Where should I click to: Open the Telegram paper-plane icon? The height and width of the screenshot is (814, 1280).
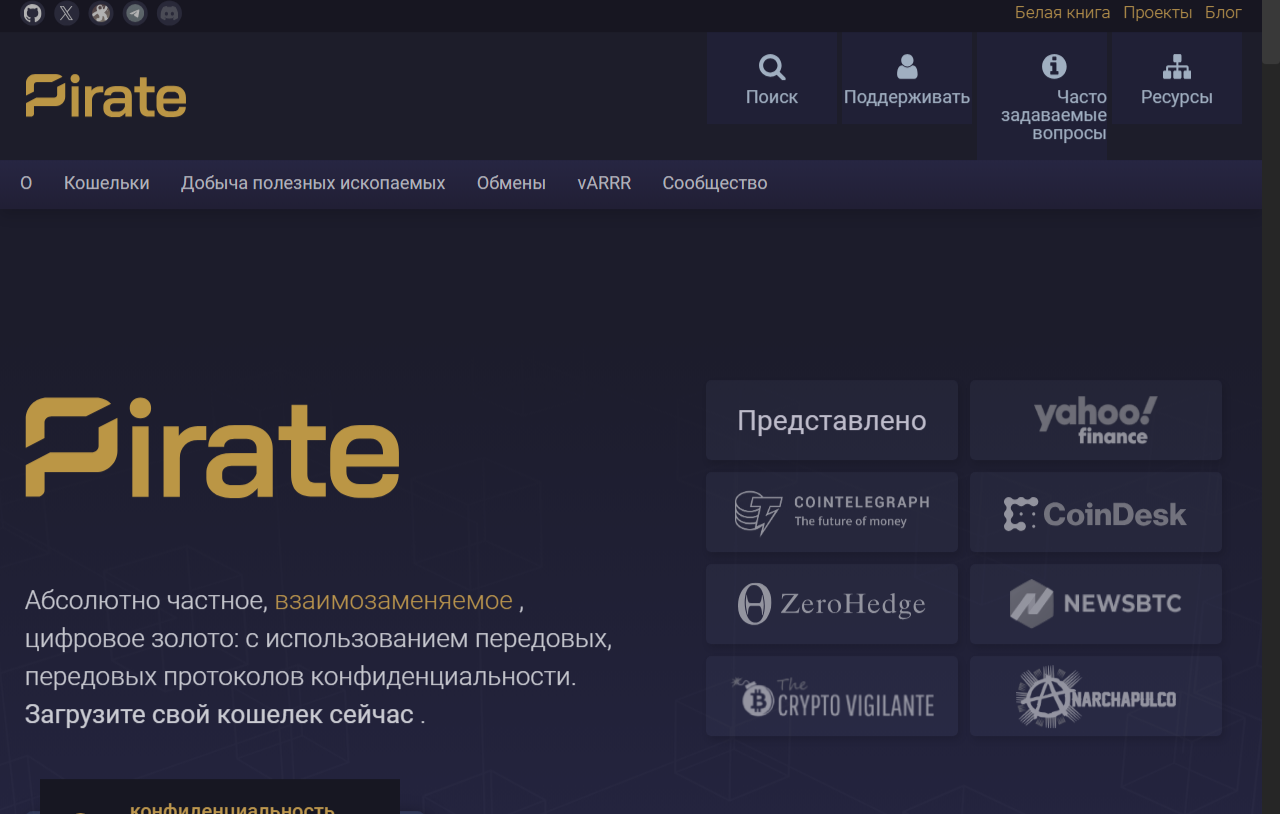click(x=135, y=13)
